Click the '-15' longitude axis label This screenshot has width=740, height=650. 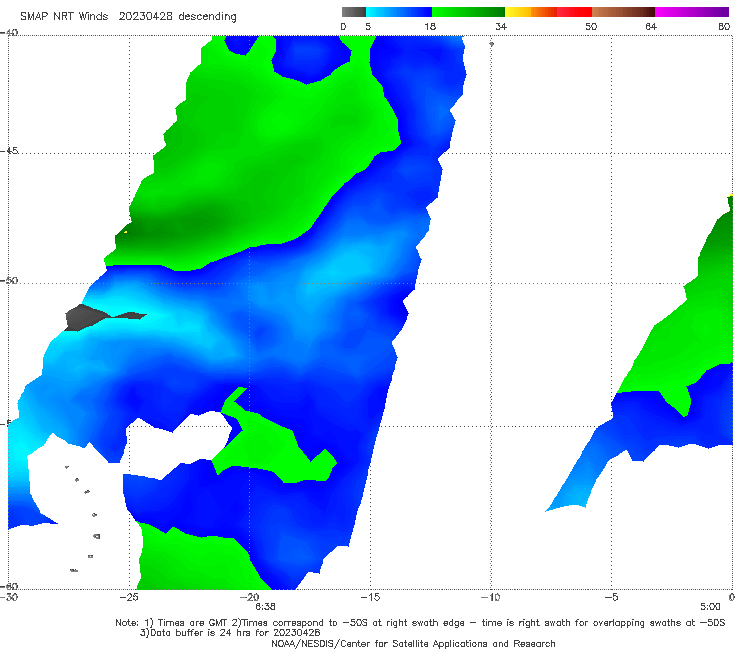point(370,598)
